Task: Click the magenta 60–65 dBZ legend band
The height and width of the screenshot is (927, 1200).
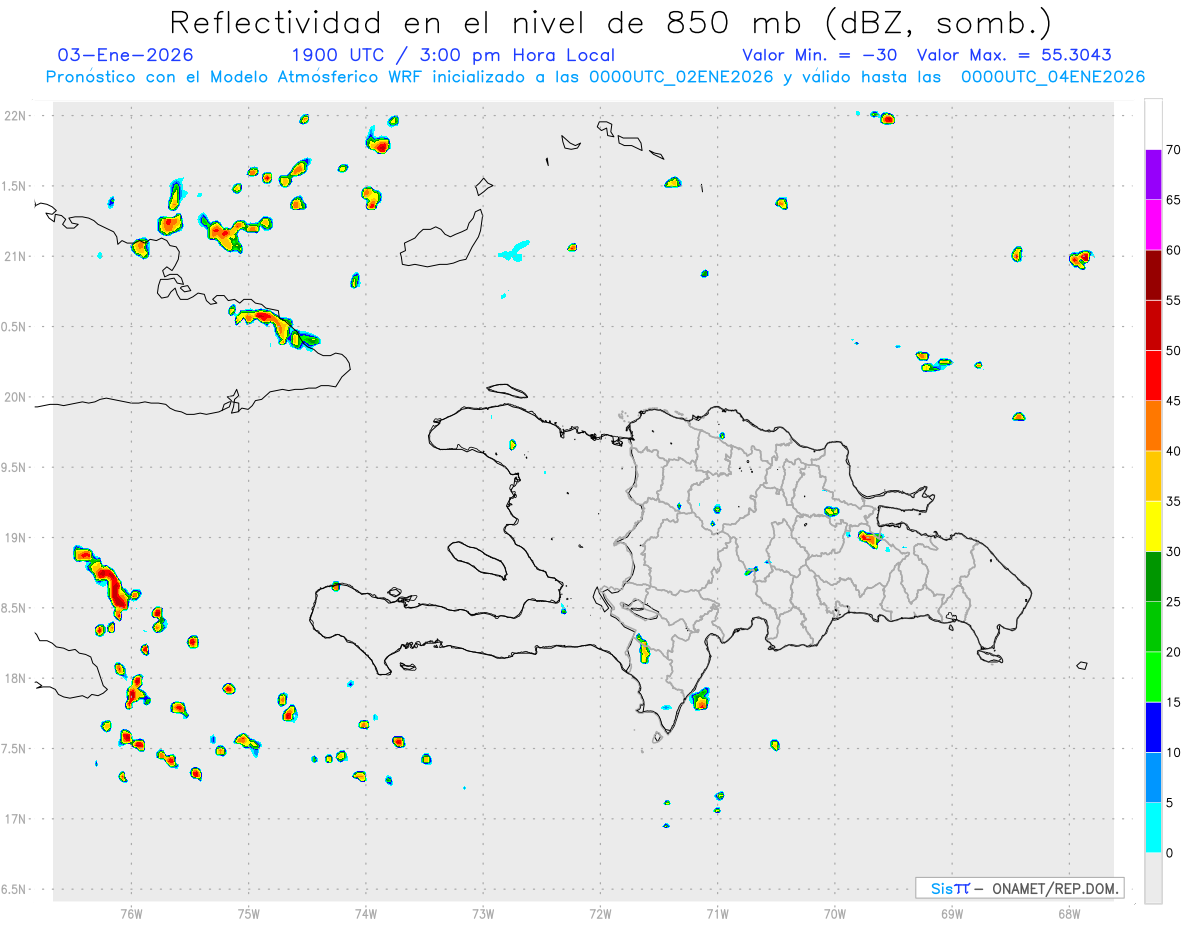Action: 1154,225
